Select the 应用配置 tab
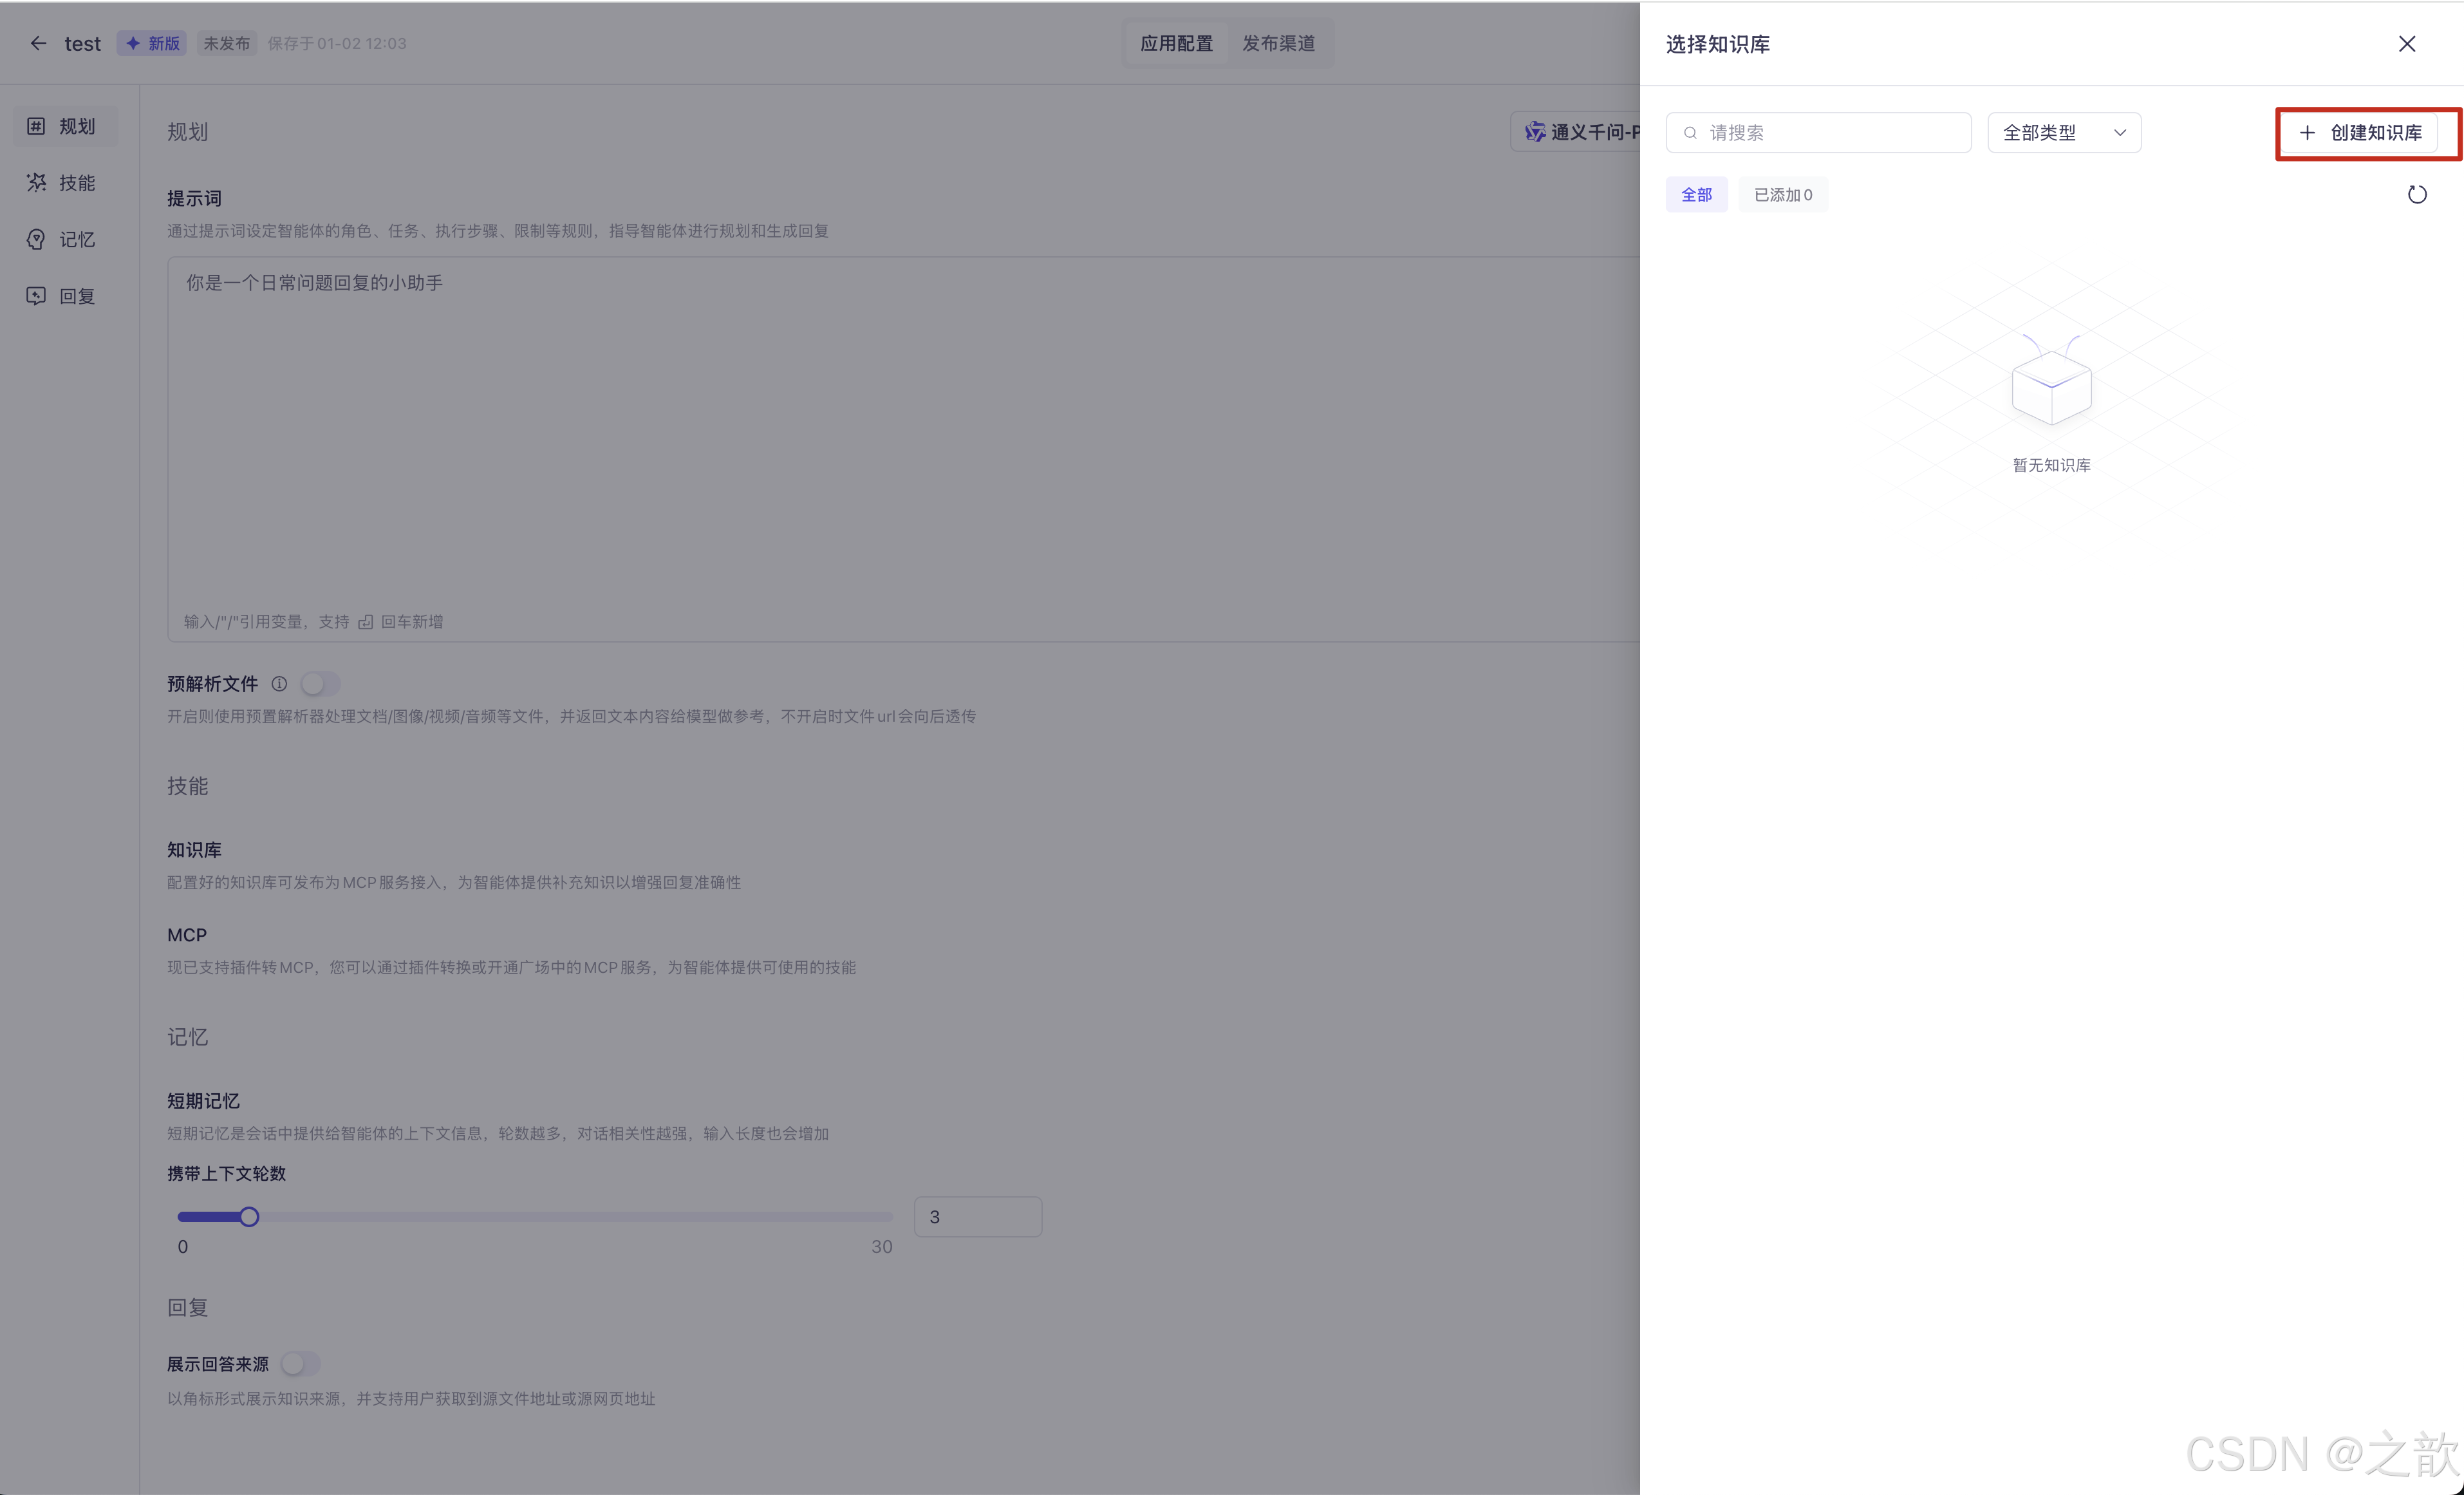2464x1495 pixels. pos(1176,43)
